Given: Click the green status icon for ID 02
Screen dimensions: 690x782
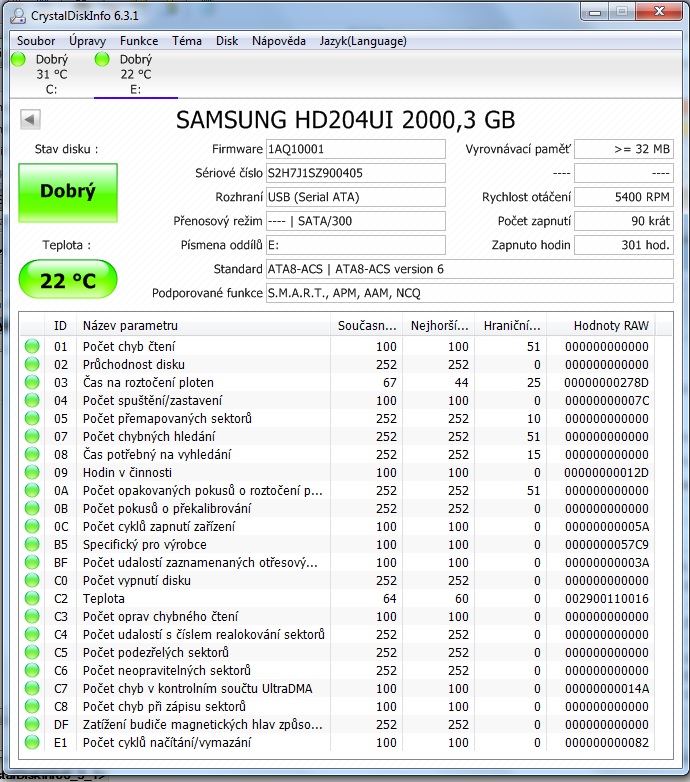Looking at the screenshot, I should [x=32, y=364].
